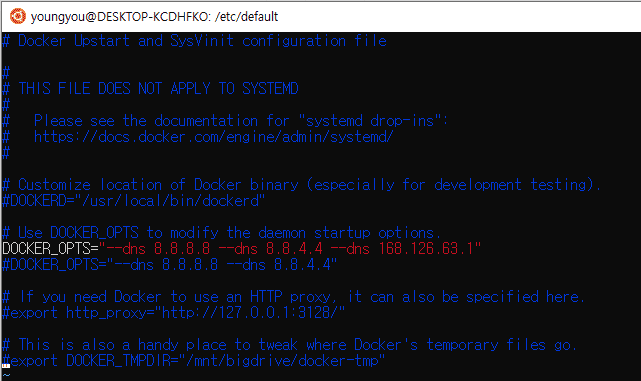Click the systemd drop-ins quoted text
Screen dimensions: 641x381
point(370,121)
